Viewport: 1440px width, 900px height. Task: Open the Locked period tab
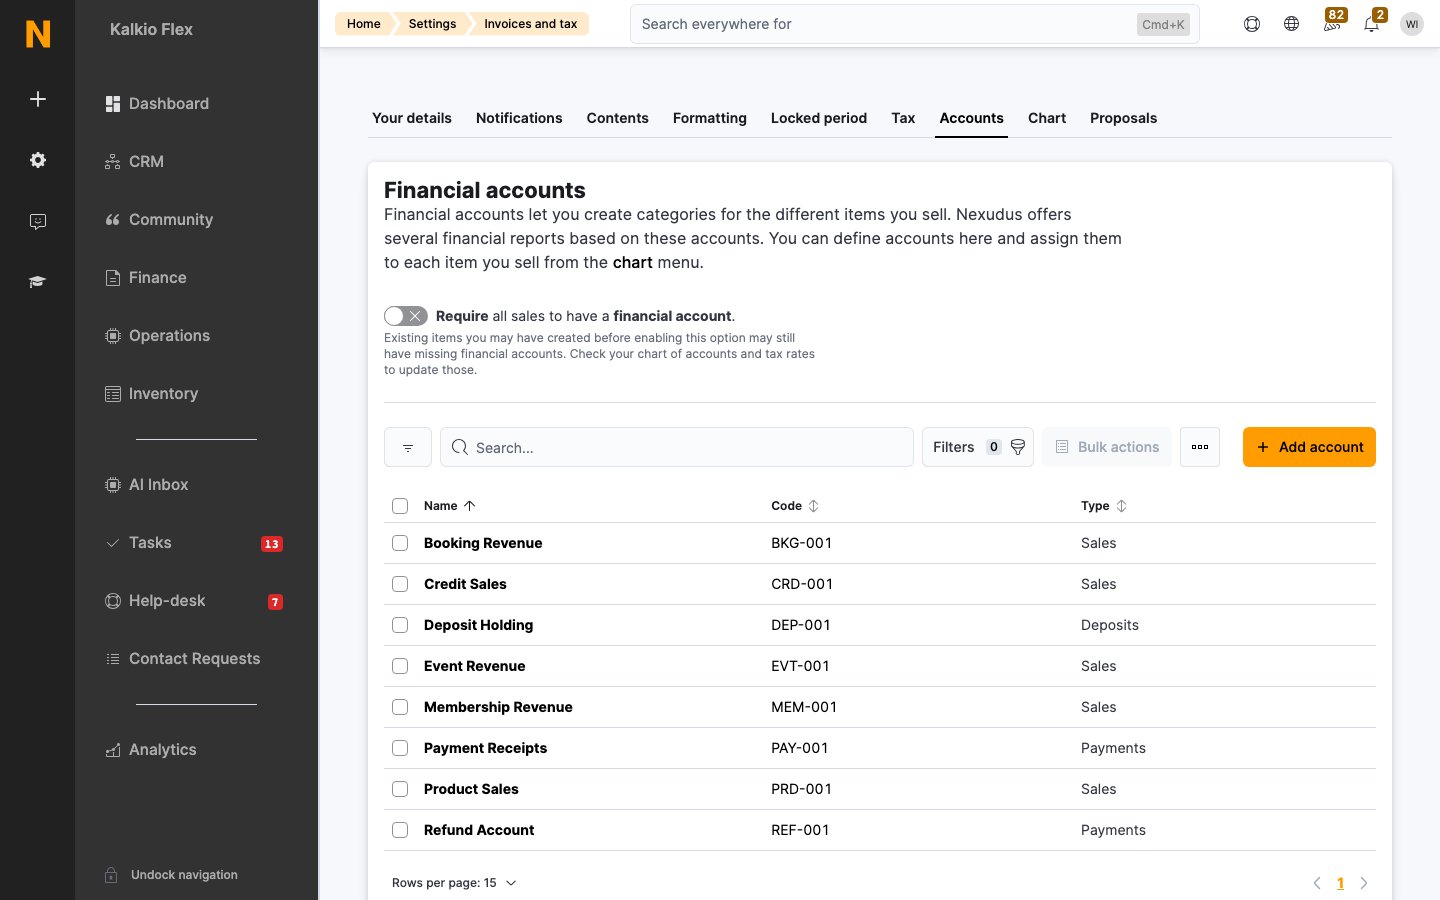[x=819, y=118]
